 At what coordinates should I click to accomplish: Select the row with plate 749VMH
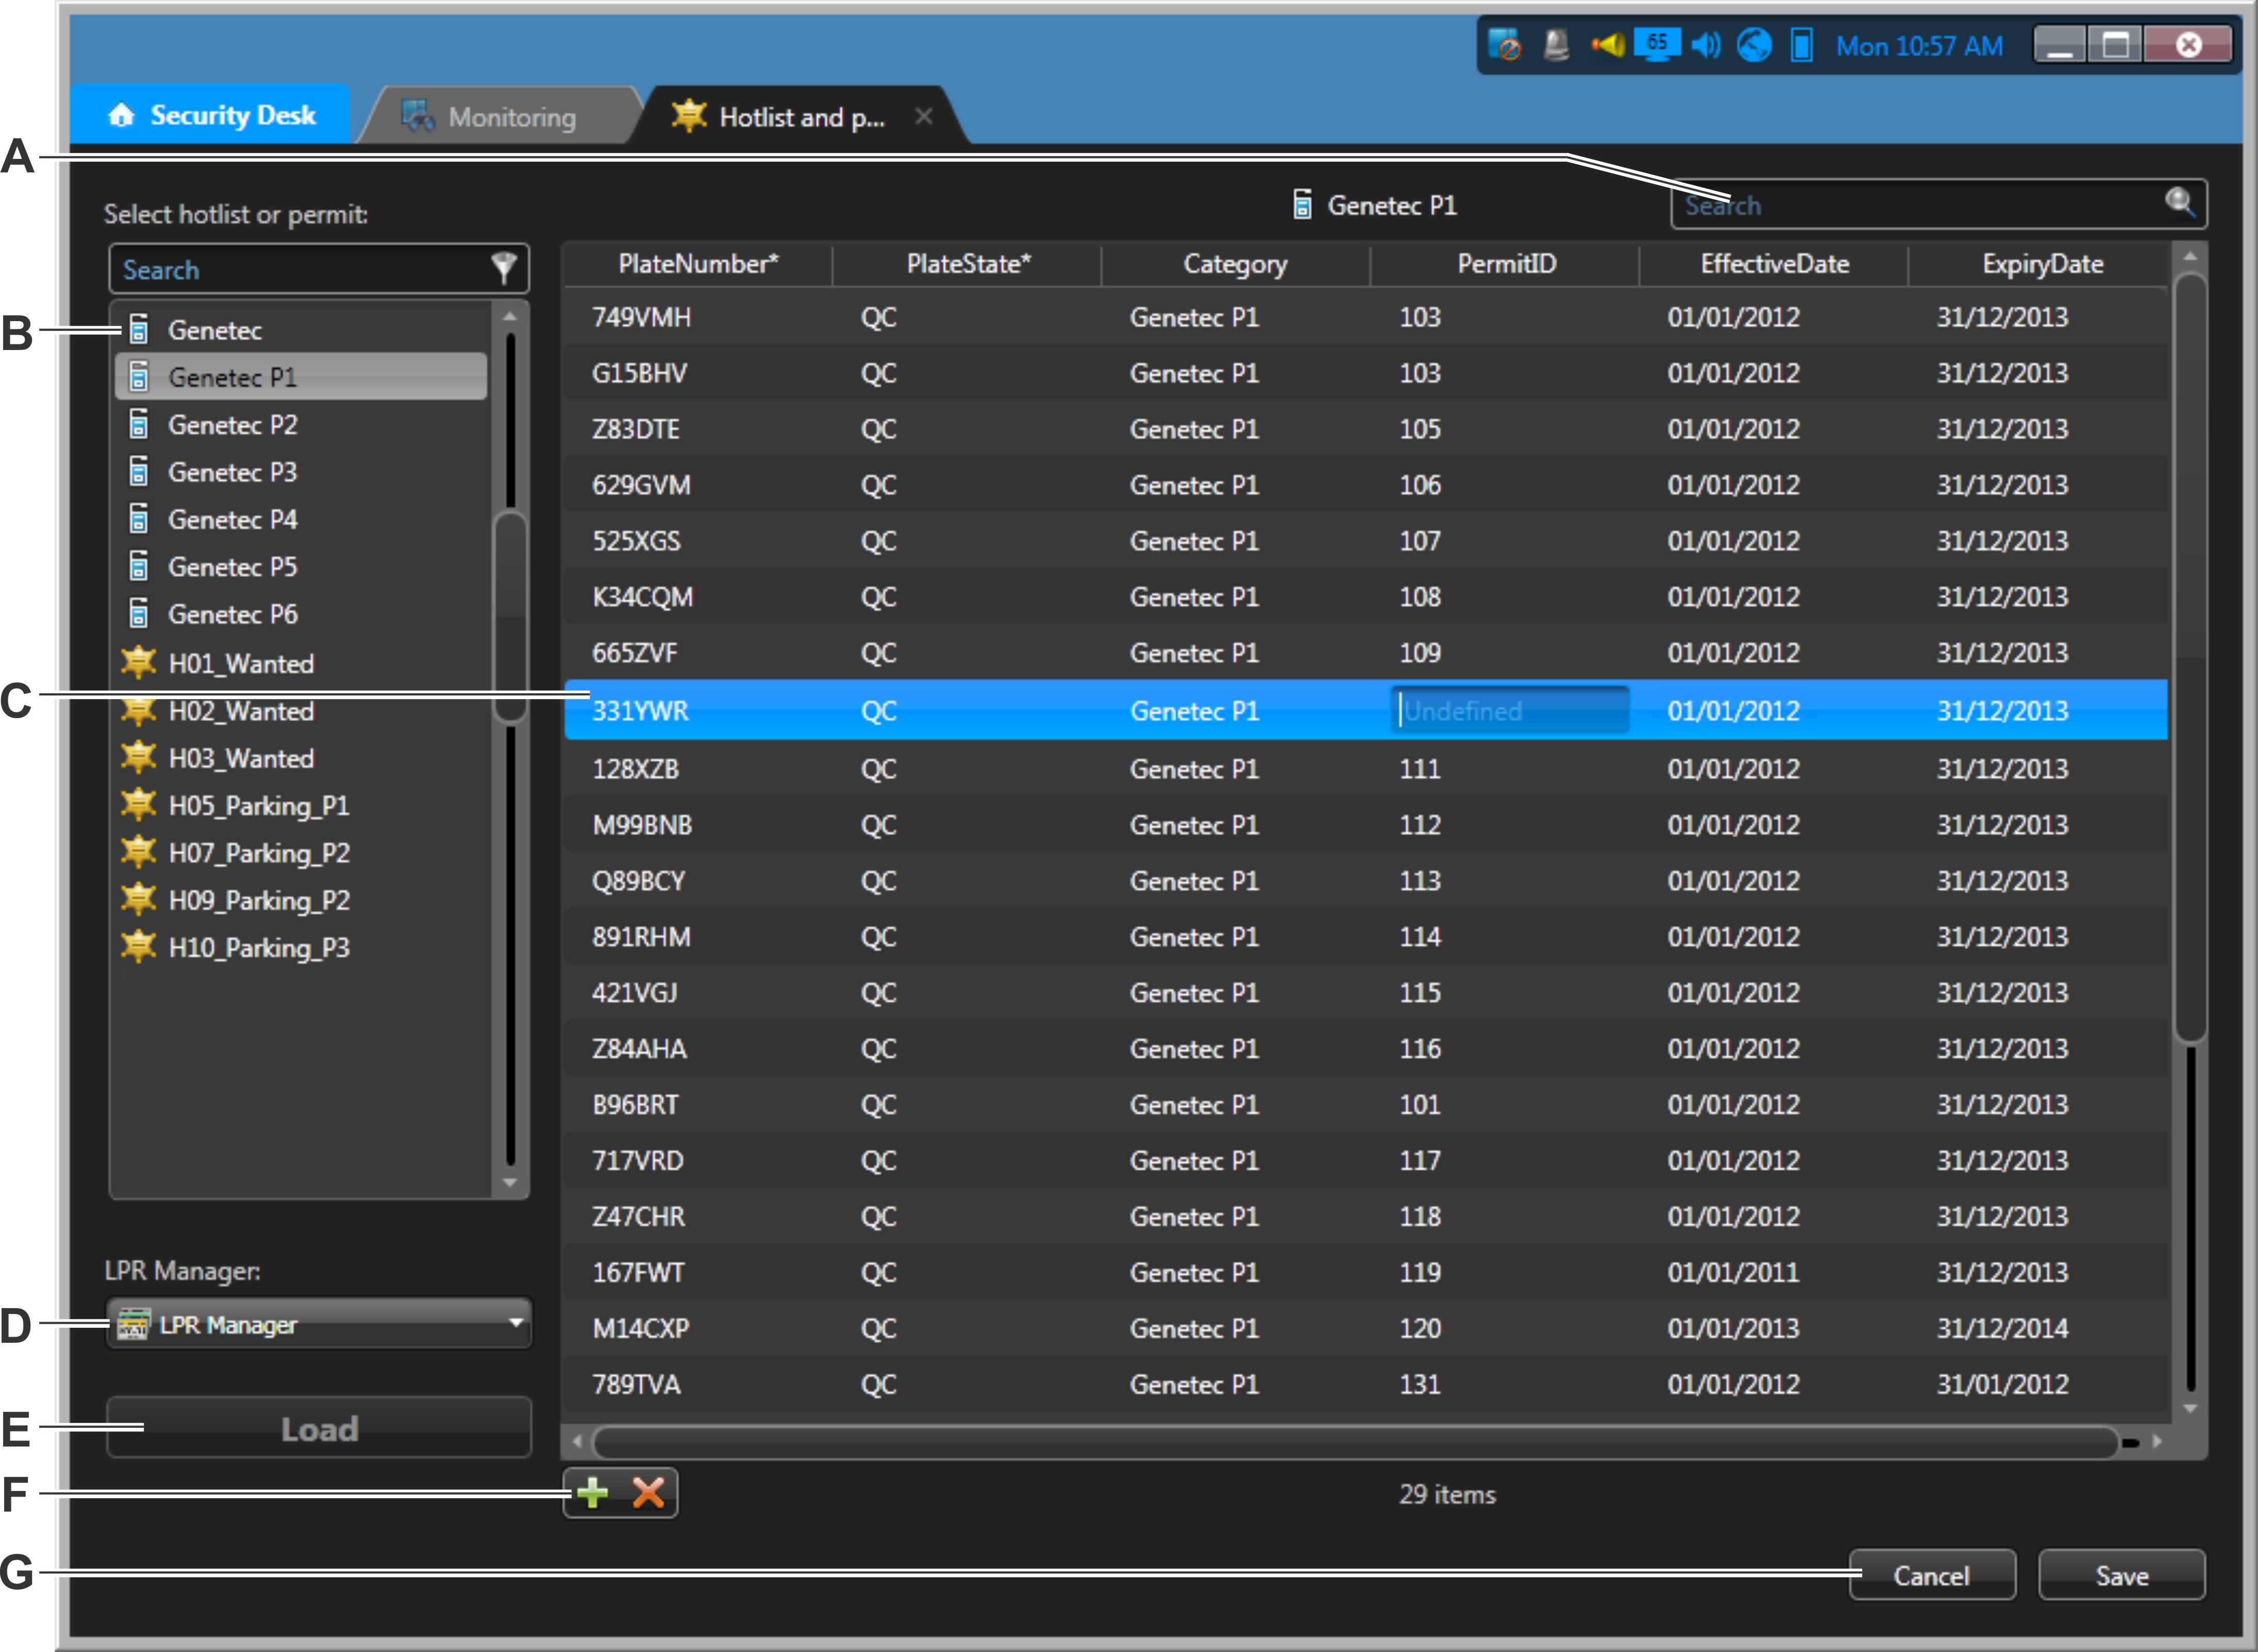coord(1366,317)
